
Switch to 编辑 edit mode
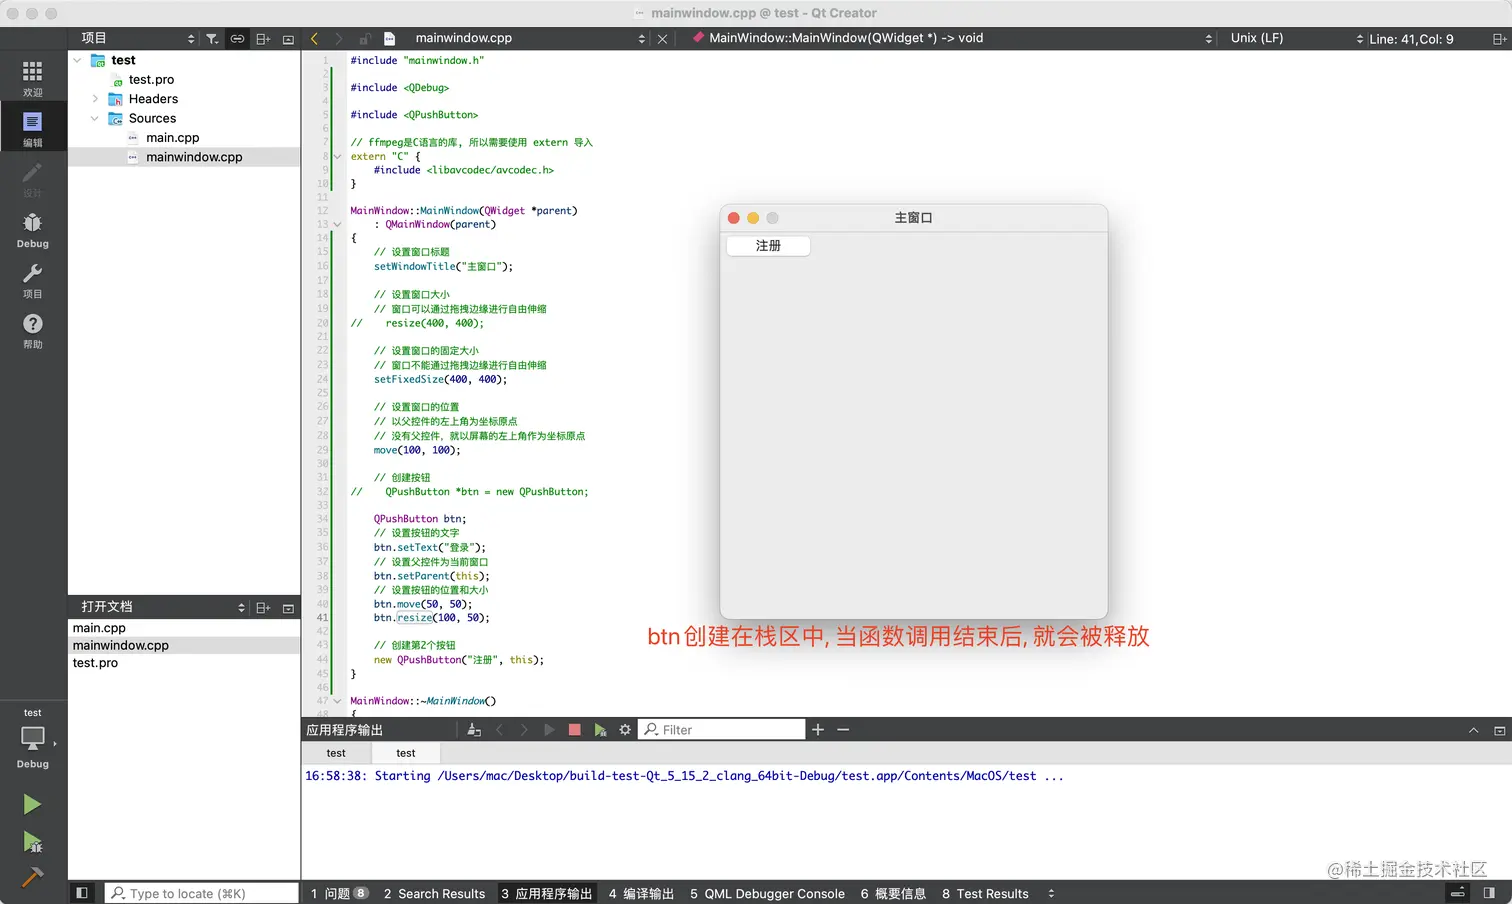point(32,128)
